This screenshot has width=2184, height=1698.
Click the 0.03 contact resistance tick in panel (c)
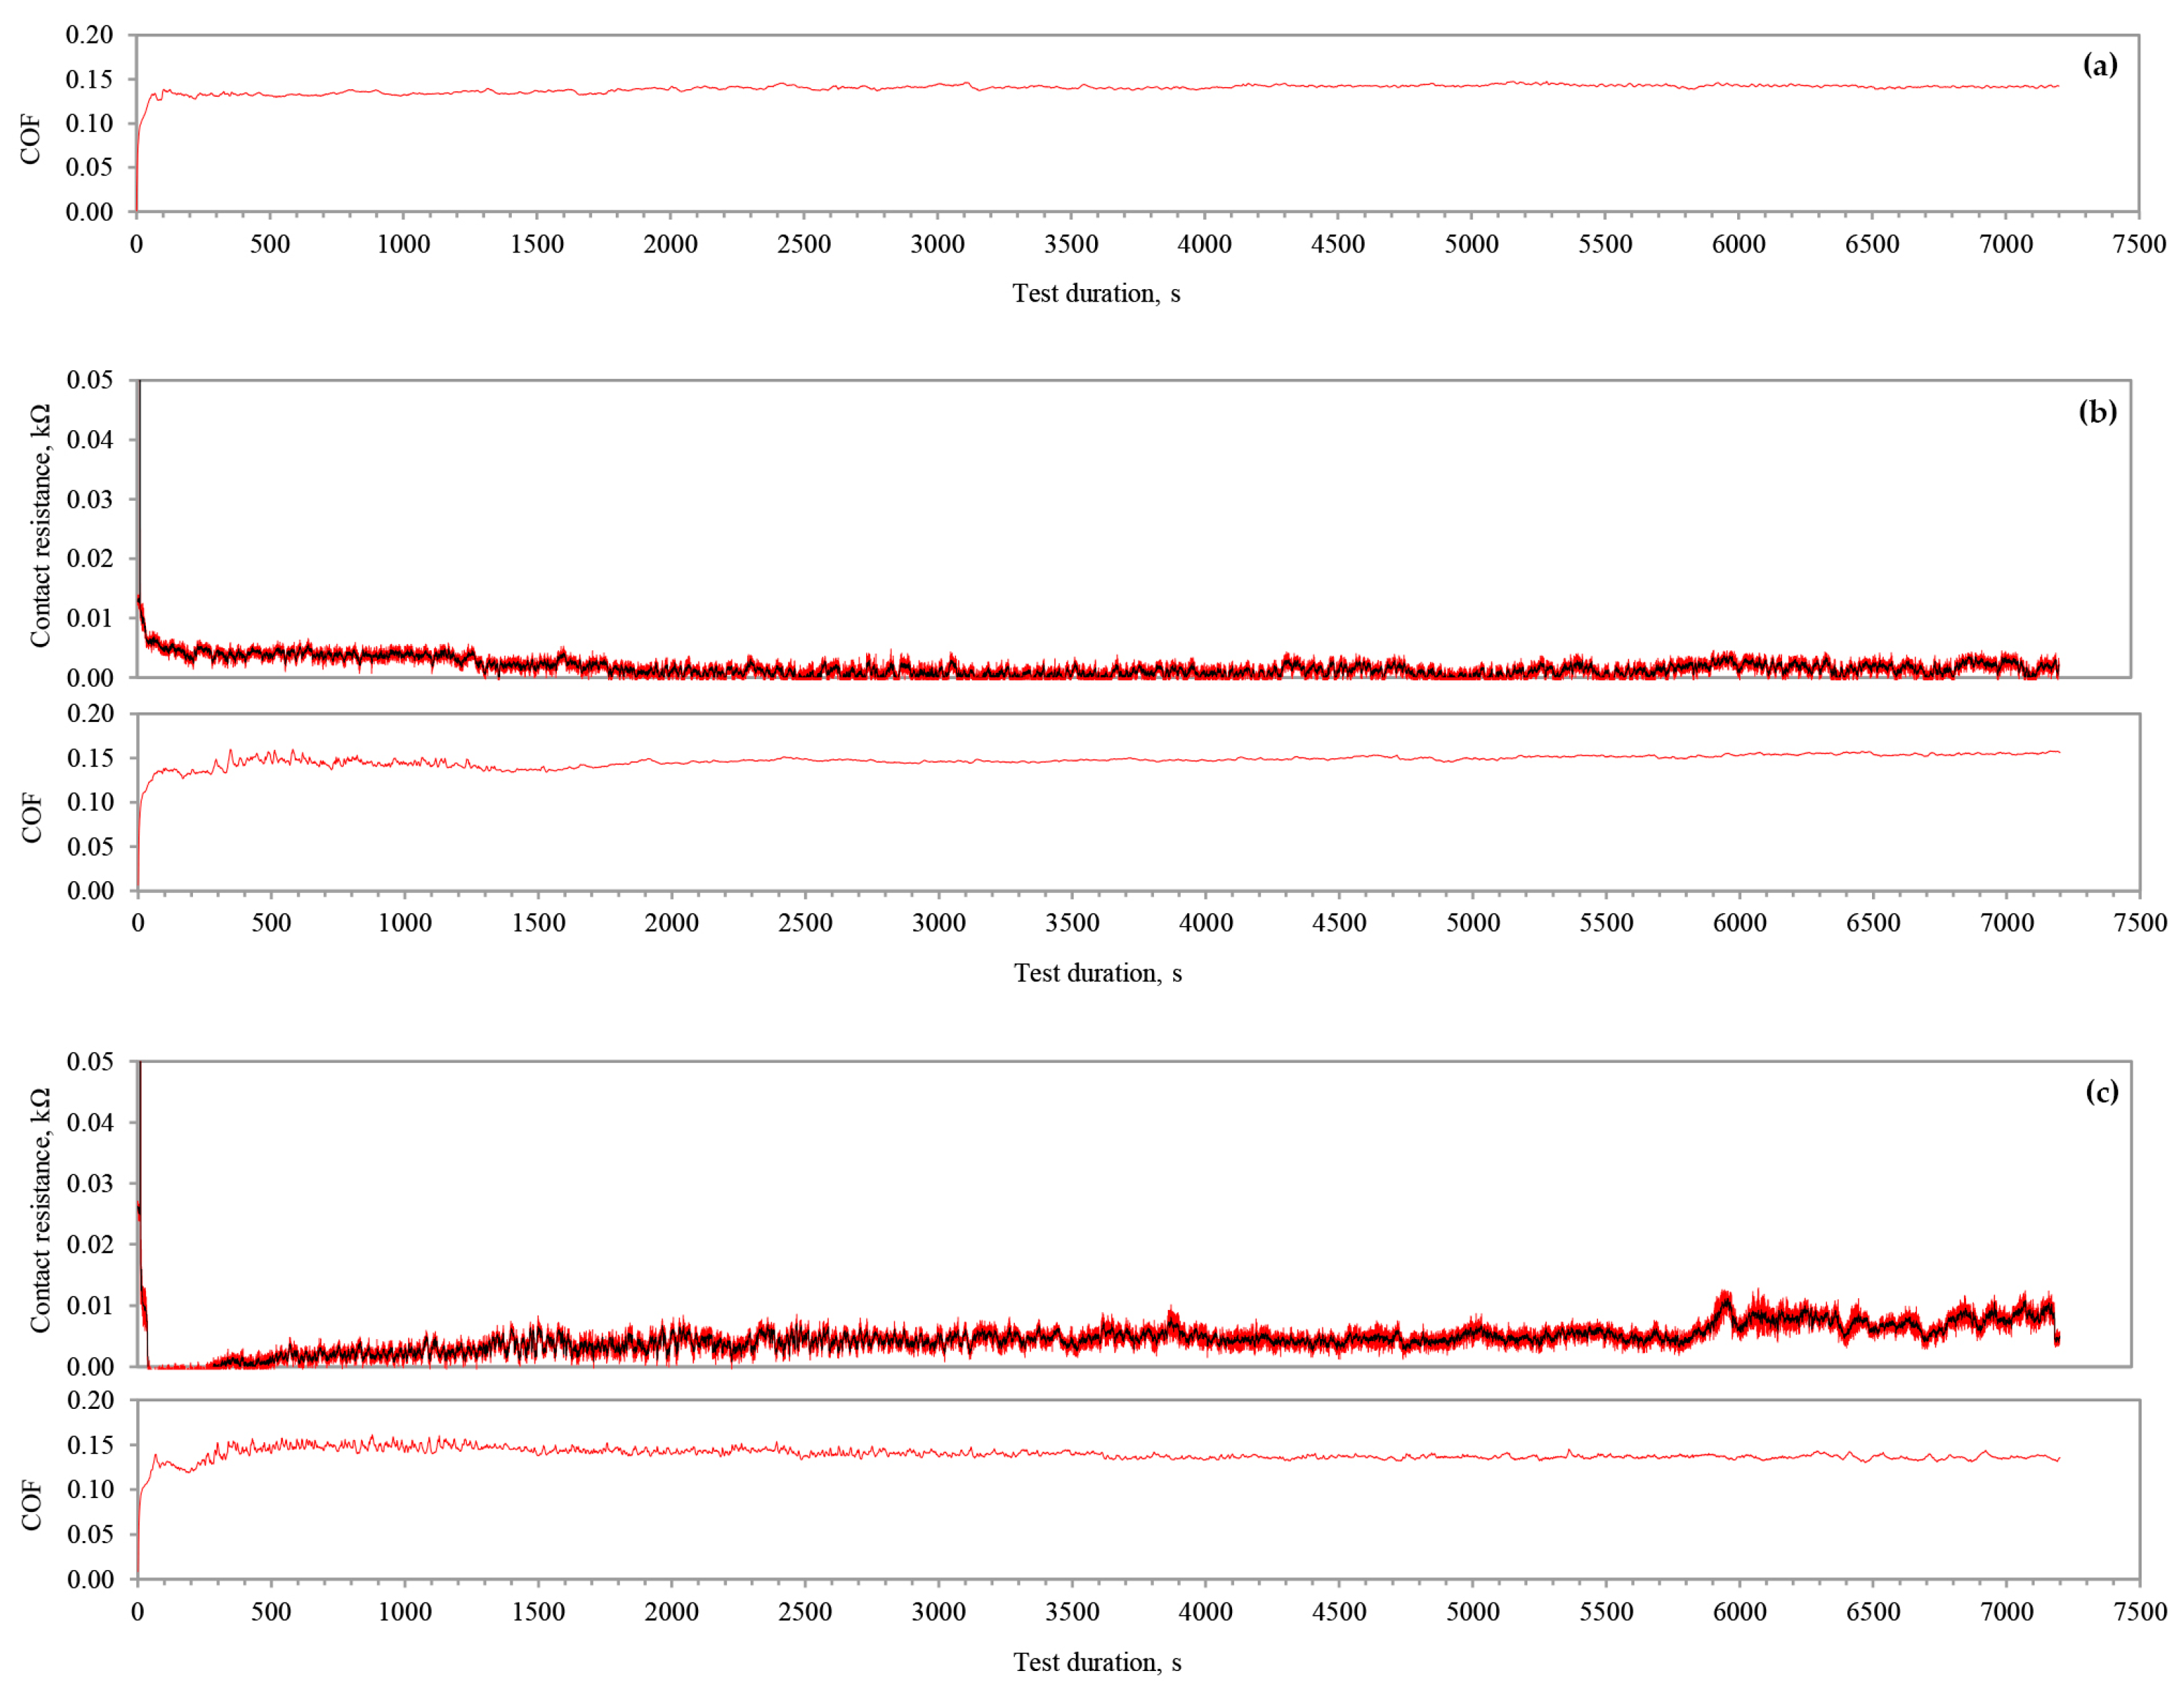coord(90,1183)
